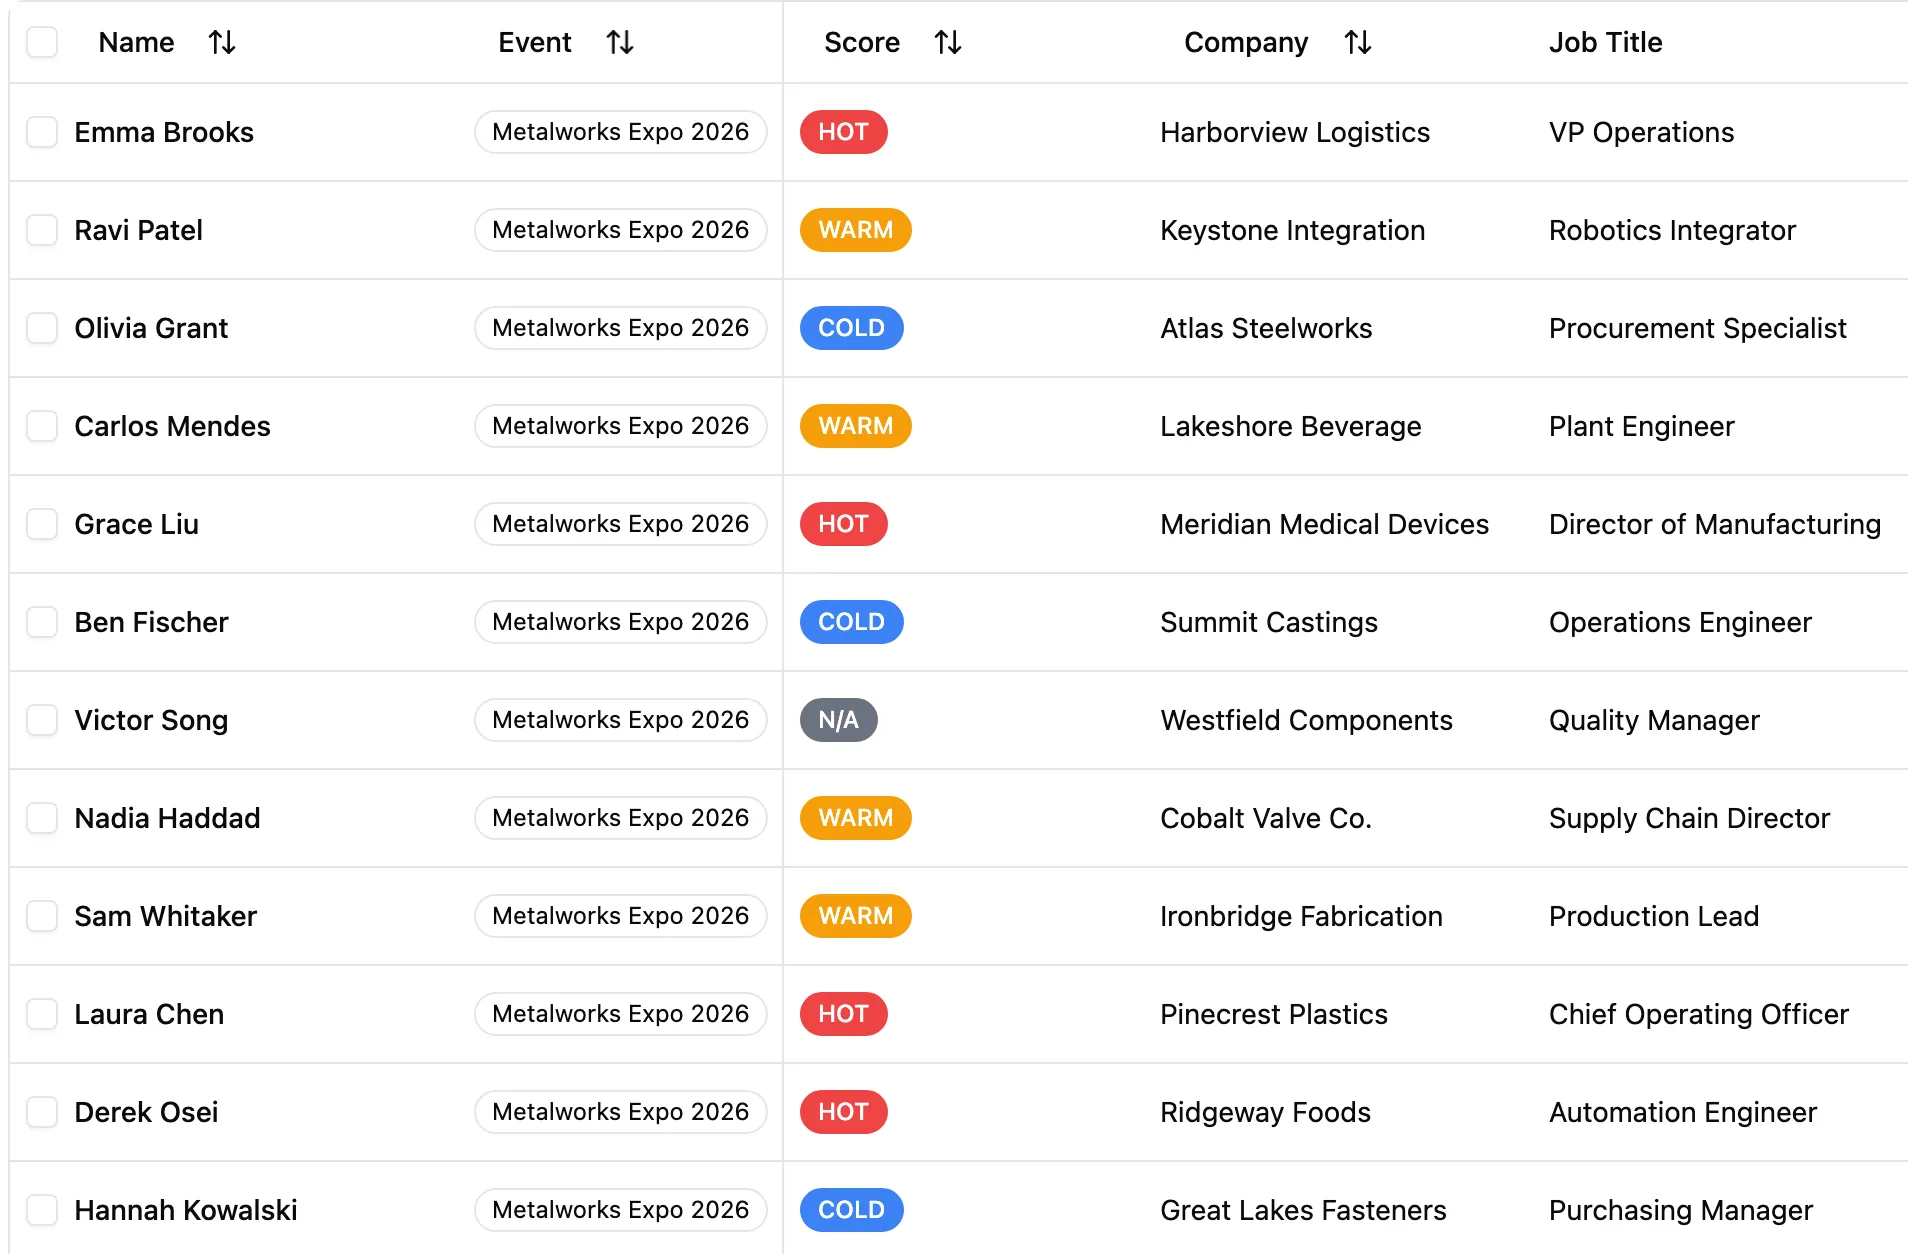The image size is (1908, 1254).
Task: Select the Supply Chain Director cell
Action: click(x=1689, y=818)
